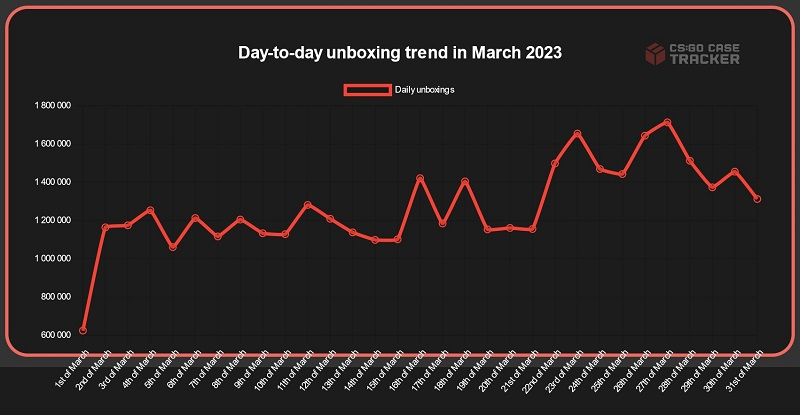
Task: Select the 2nd of March data point
Action: (105, 227)
